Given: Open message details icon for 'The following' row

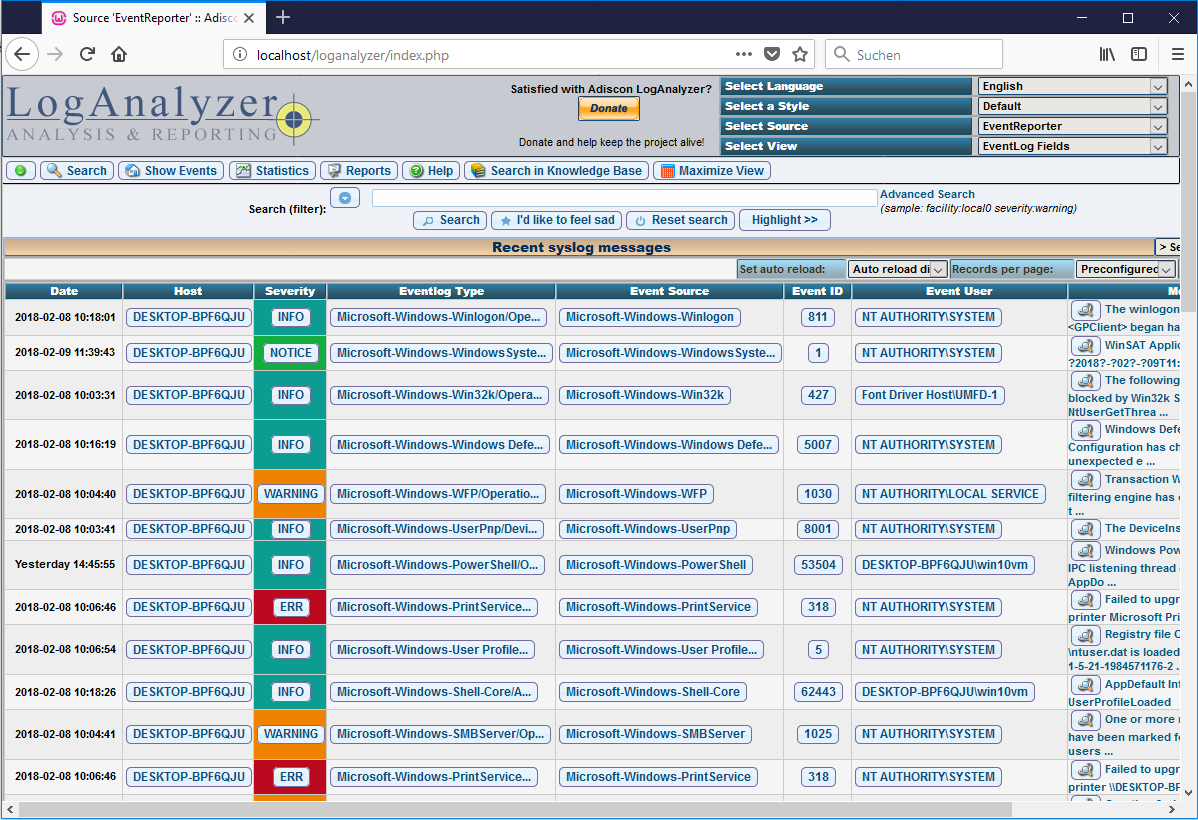Looking at the screenshot, I should pos(1084,381).
